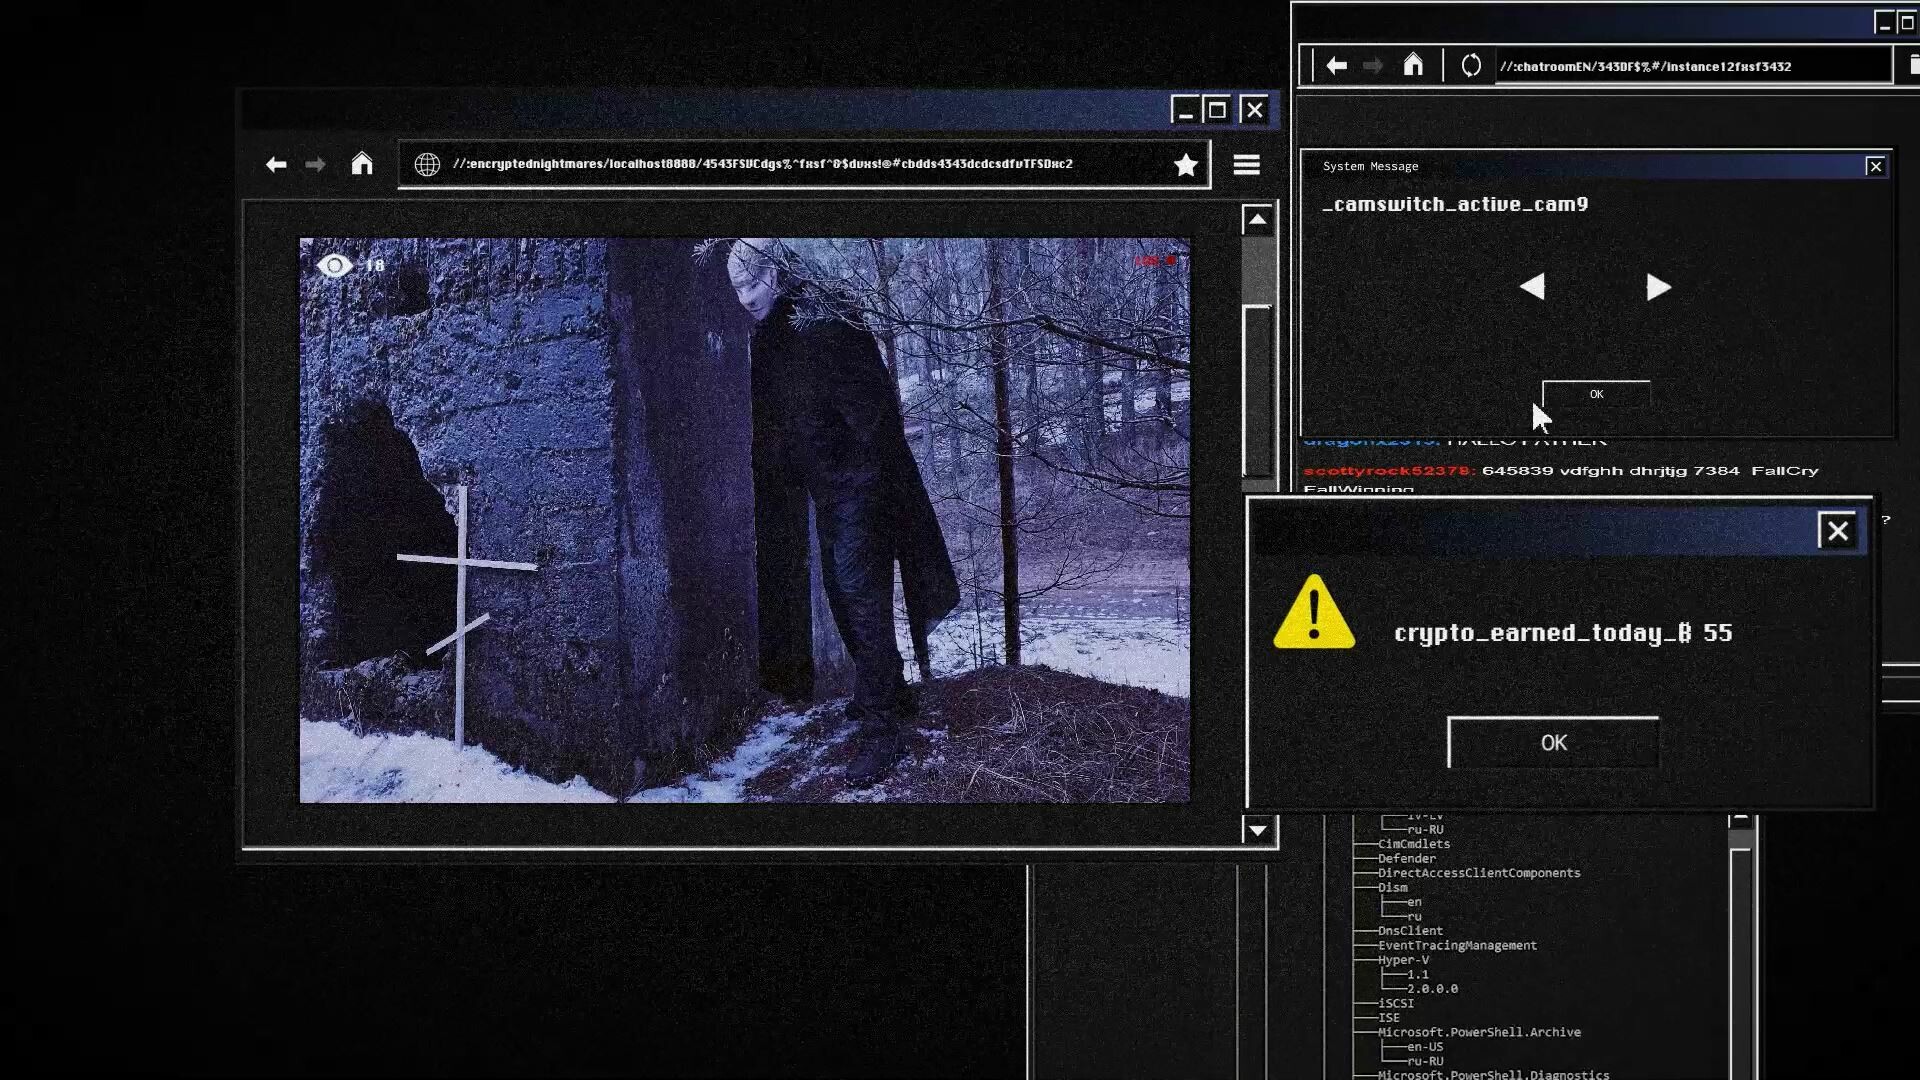Open the browser hamburger menu
Viewport: 1920px width, 1080px height.
[x=1247, y=164]
